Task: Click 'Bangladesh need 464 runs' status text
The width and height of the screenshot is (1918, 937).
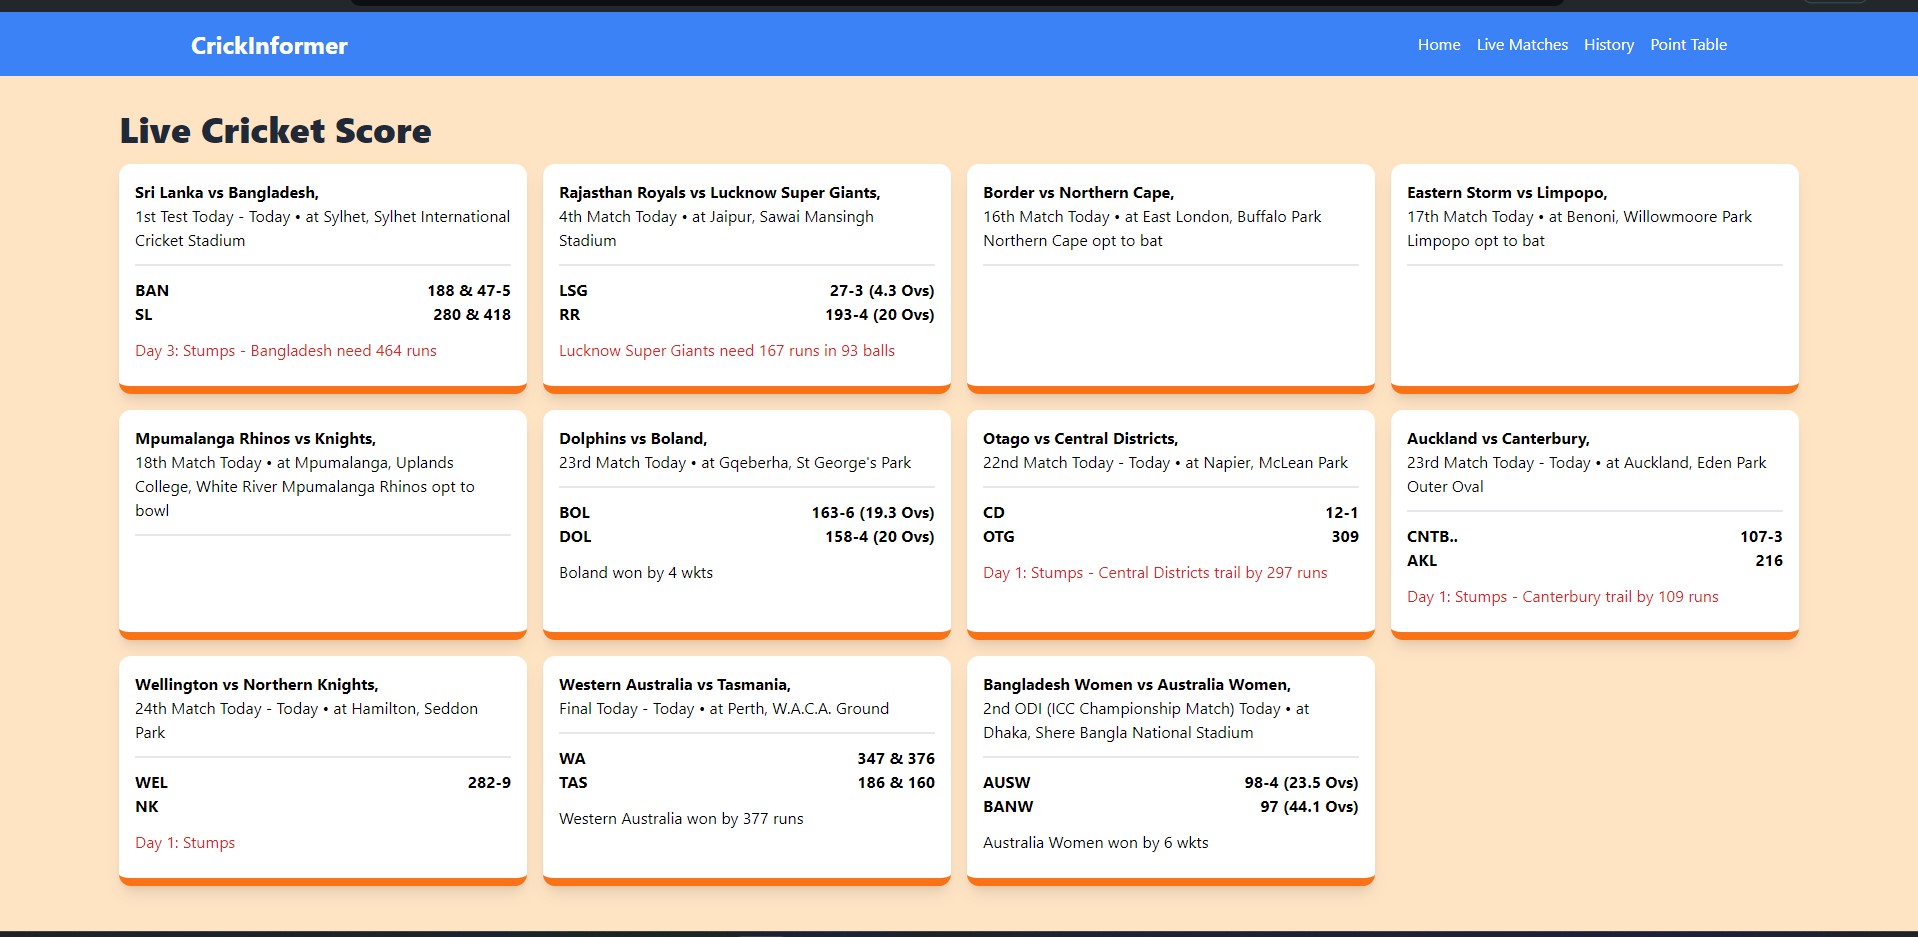Action: (286, 351)
